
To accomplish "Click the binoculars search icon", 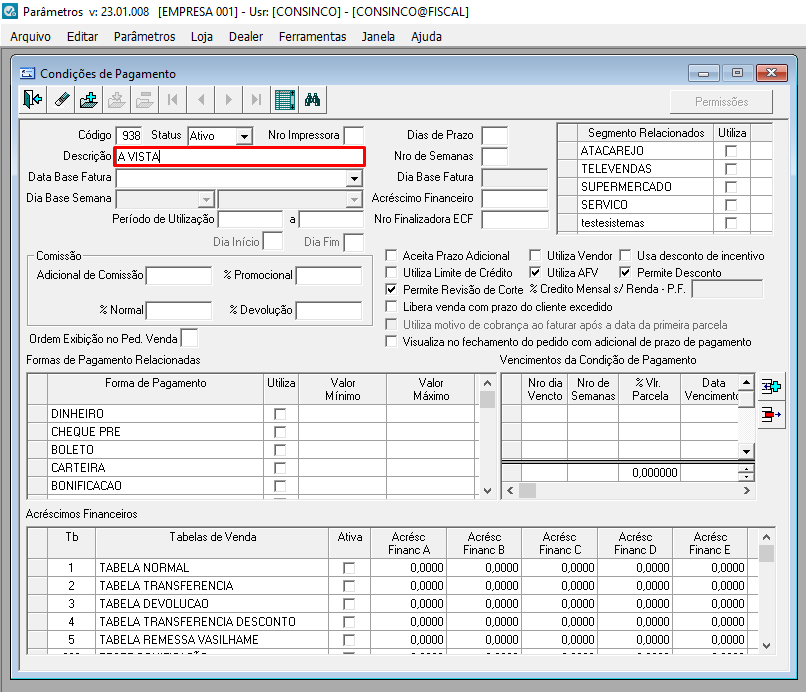I will tap(313, 99).
